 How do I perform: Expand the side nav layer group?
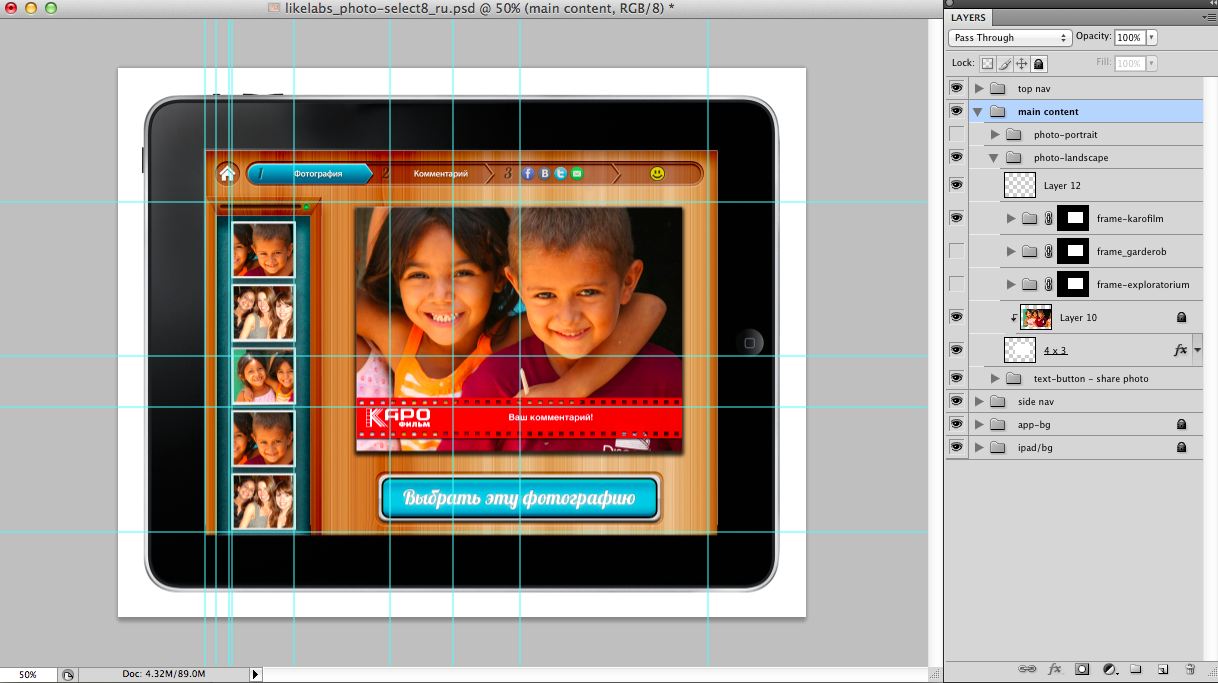(979, 401)
